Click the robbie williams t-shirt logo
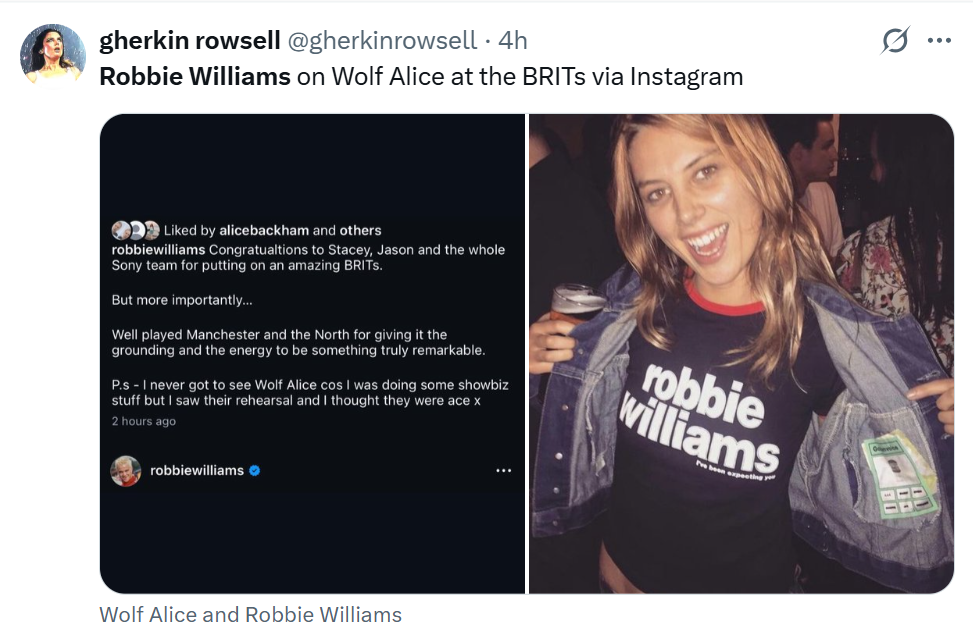 [700, 422]
